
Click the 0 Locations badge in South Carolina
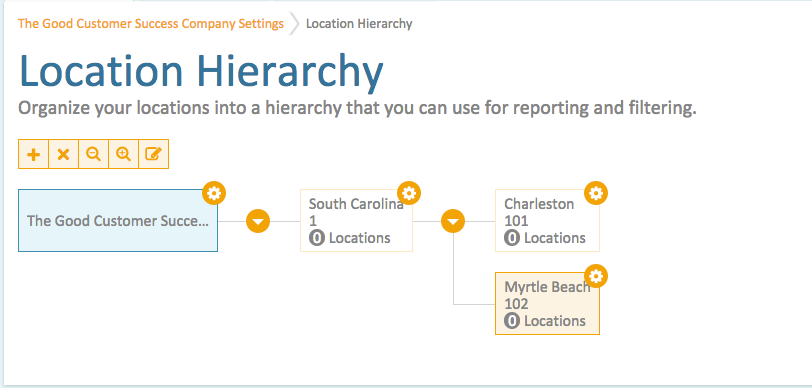coord(316,238)
